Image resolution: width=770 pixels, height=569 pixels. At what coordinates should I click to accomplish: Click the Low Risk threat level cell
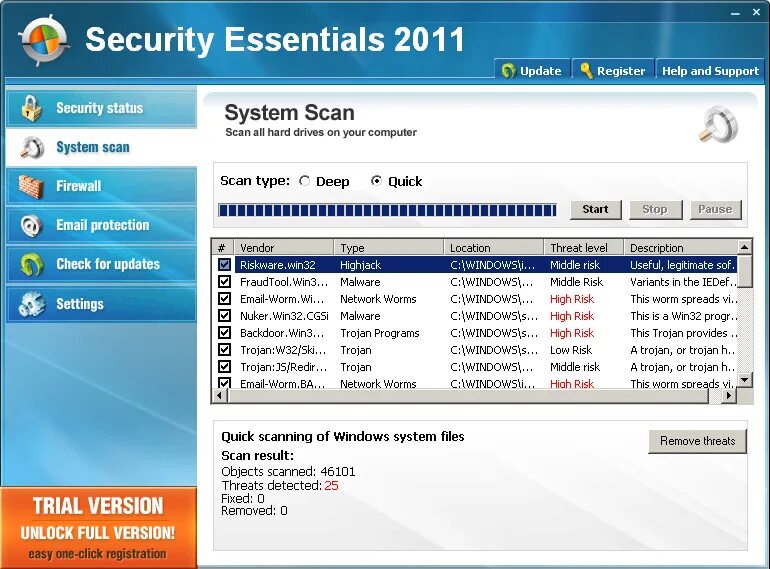(571, 350)
